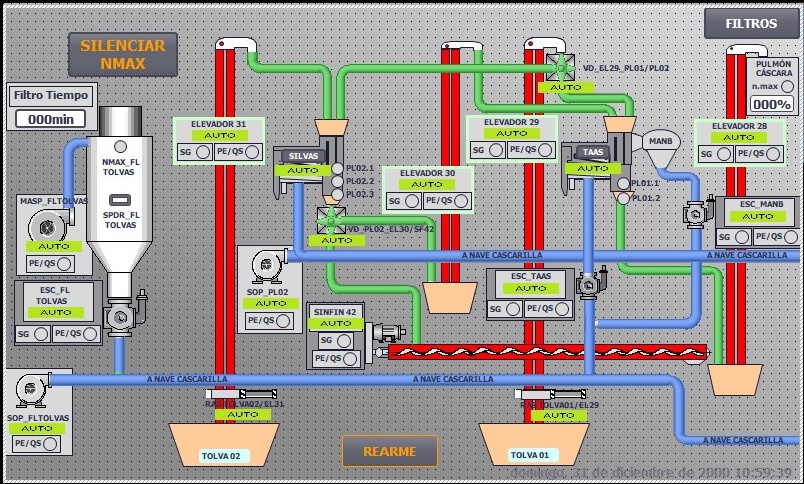Click Elevador 29 PE/QS indicator
The height and width of the screenshot is (484, 804).
(545, 150)
